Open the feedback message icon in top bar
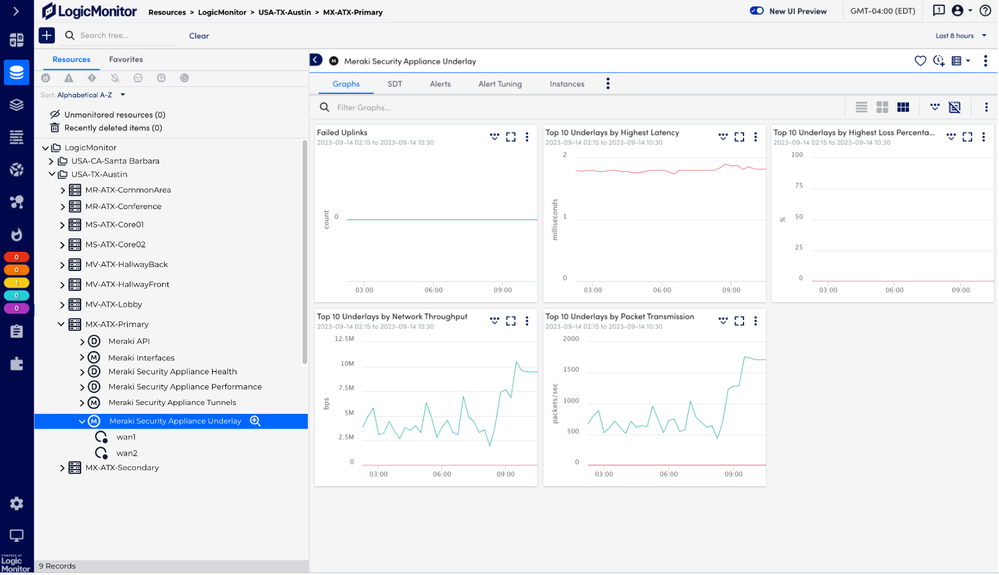This screenshot has width=999, height=575. coord(938,11)
